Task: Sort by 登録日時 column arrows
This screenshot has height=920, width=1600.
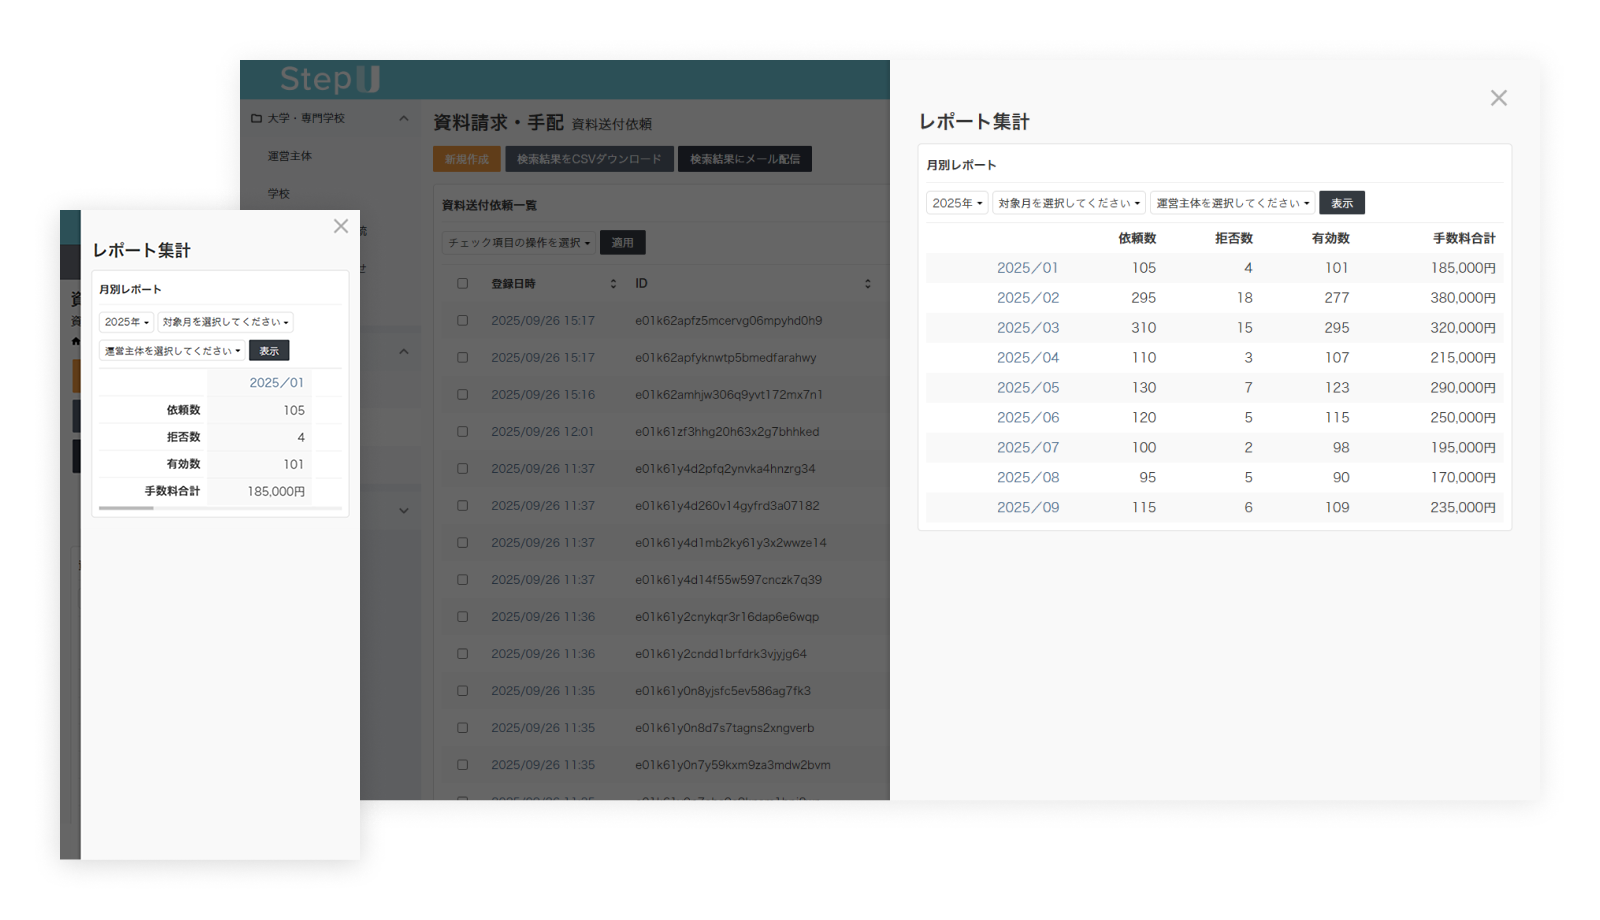Action: coord(613,284)
